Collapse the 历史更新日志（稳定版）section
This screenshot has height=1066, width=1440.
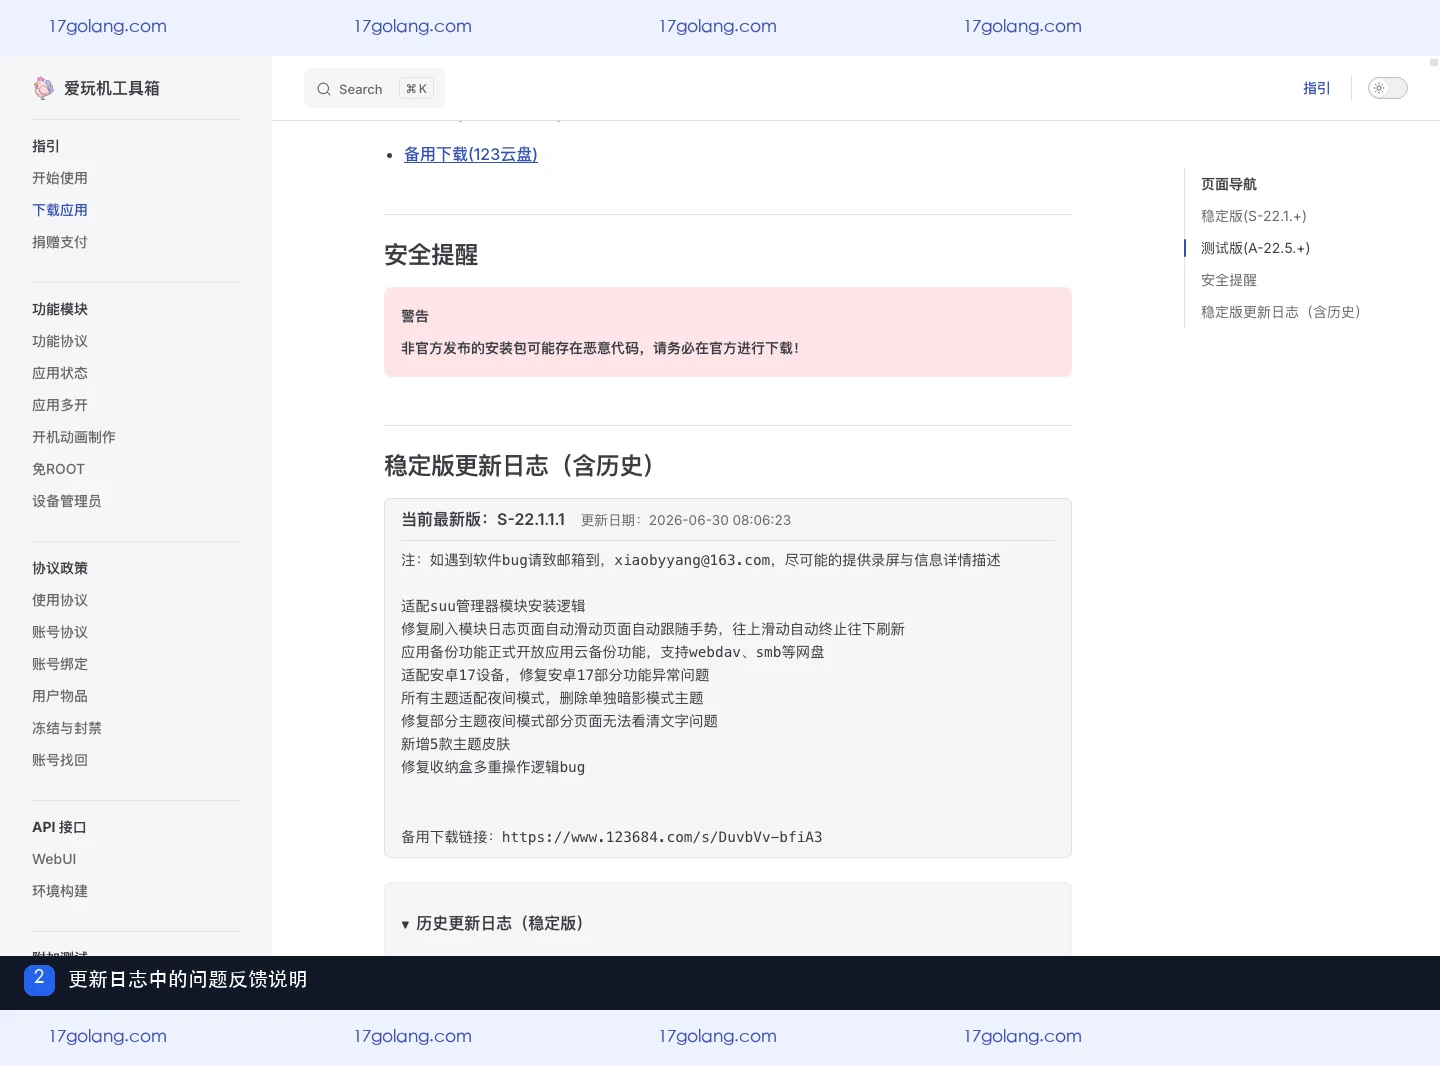(492, 923)
